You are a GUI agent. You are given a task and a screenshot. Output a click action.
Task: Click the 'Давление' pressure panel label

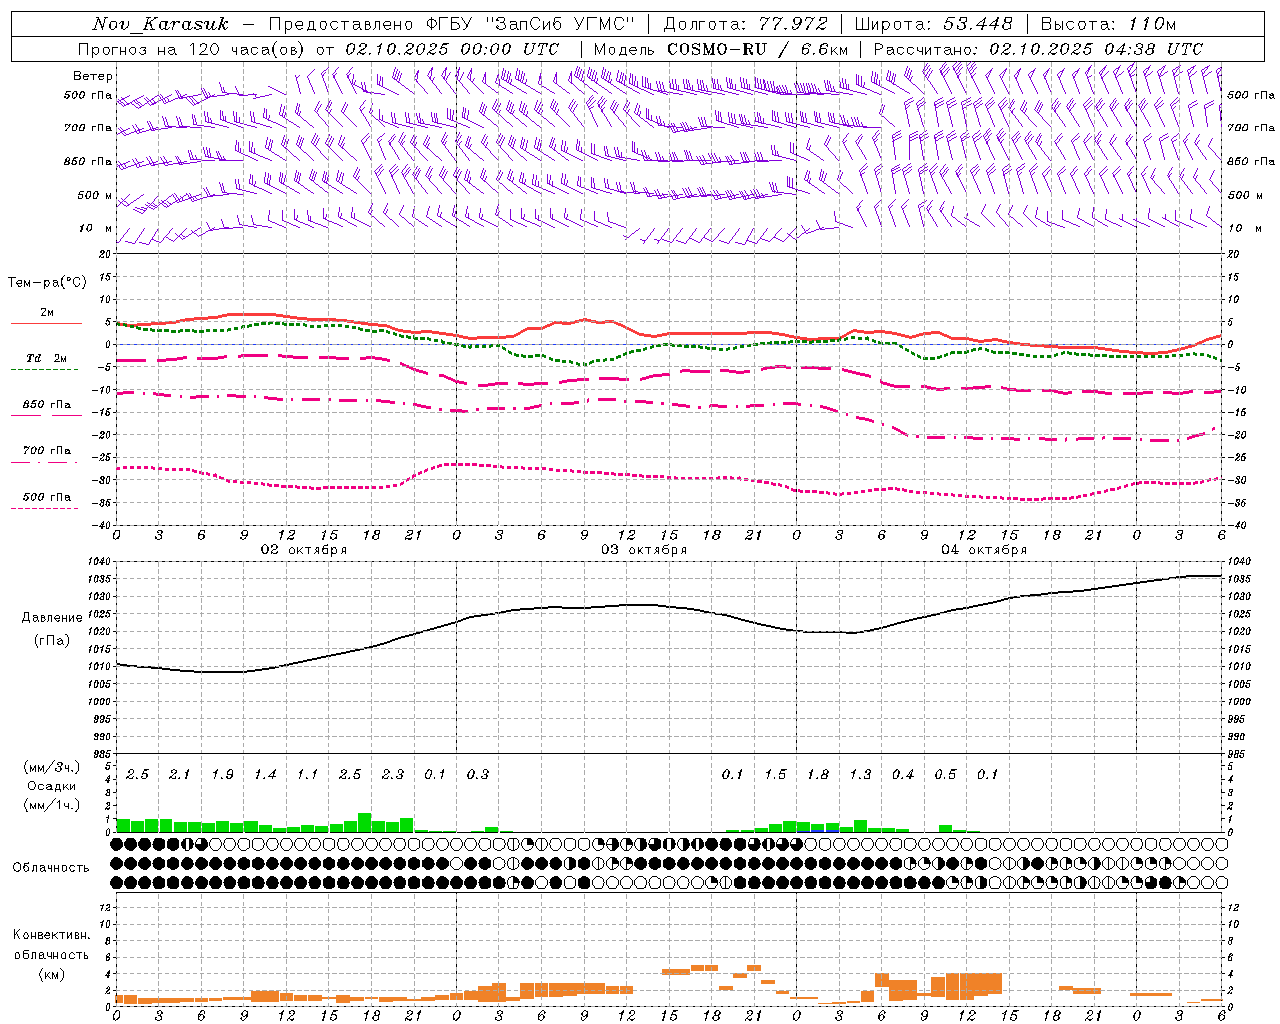tap(52, 618)
